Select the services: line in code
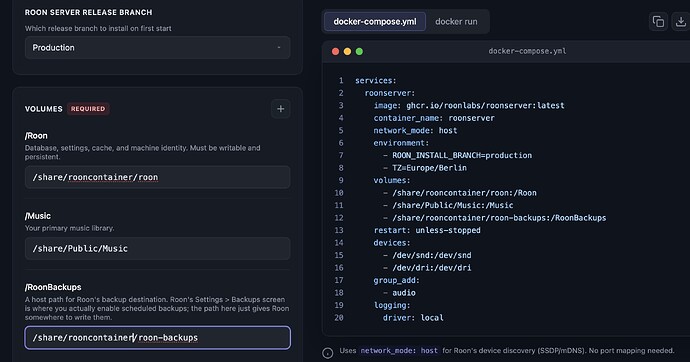 point(376,80)
